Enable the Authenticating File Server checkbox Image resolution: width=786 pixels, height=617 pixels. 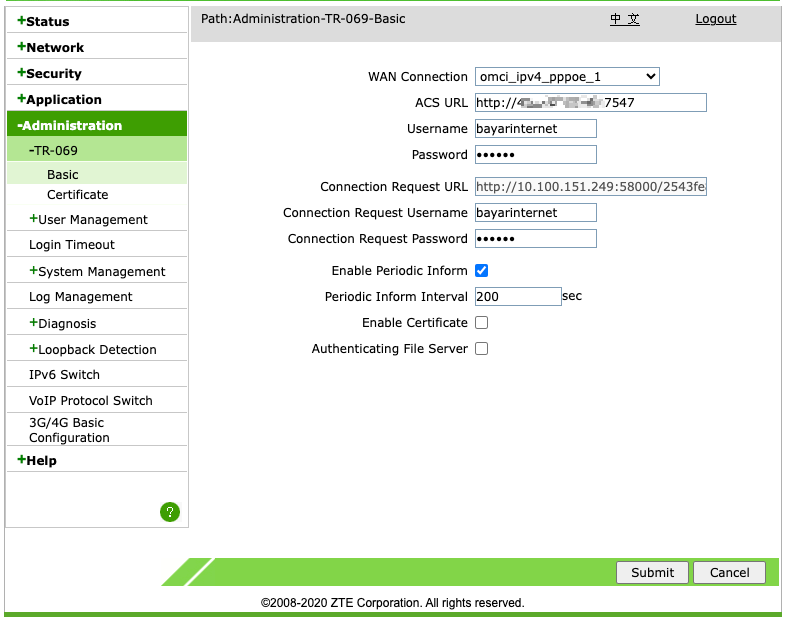pos(481,349)
